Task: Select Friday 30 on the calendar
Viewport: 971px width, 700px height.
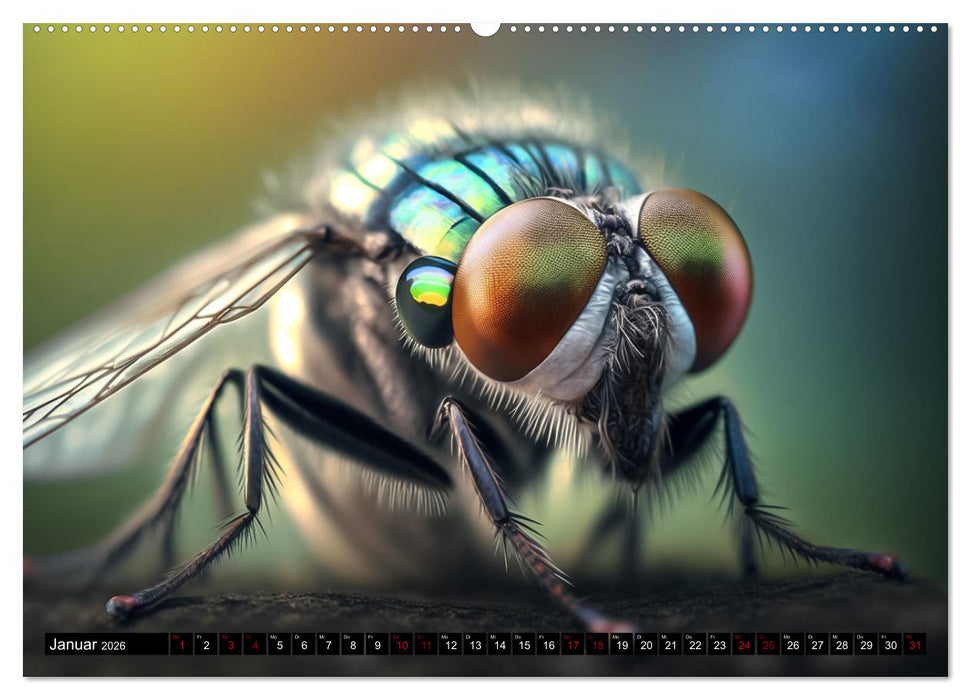Action: [x=891, y=645]
